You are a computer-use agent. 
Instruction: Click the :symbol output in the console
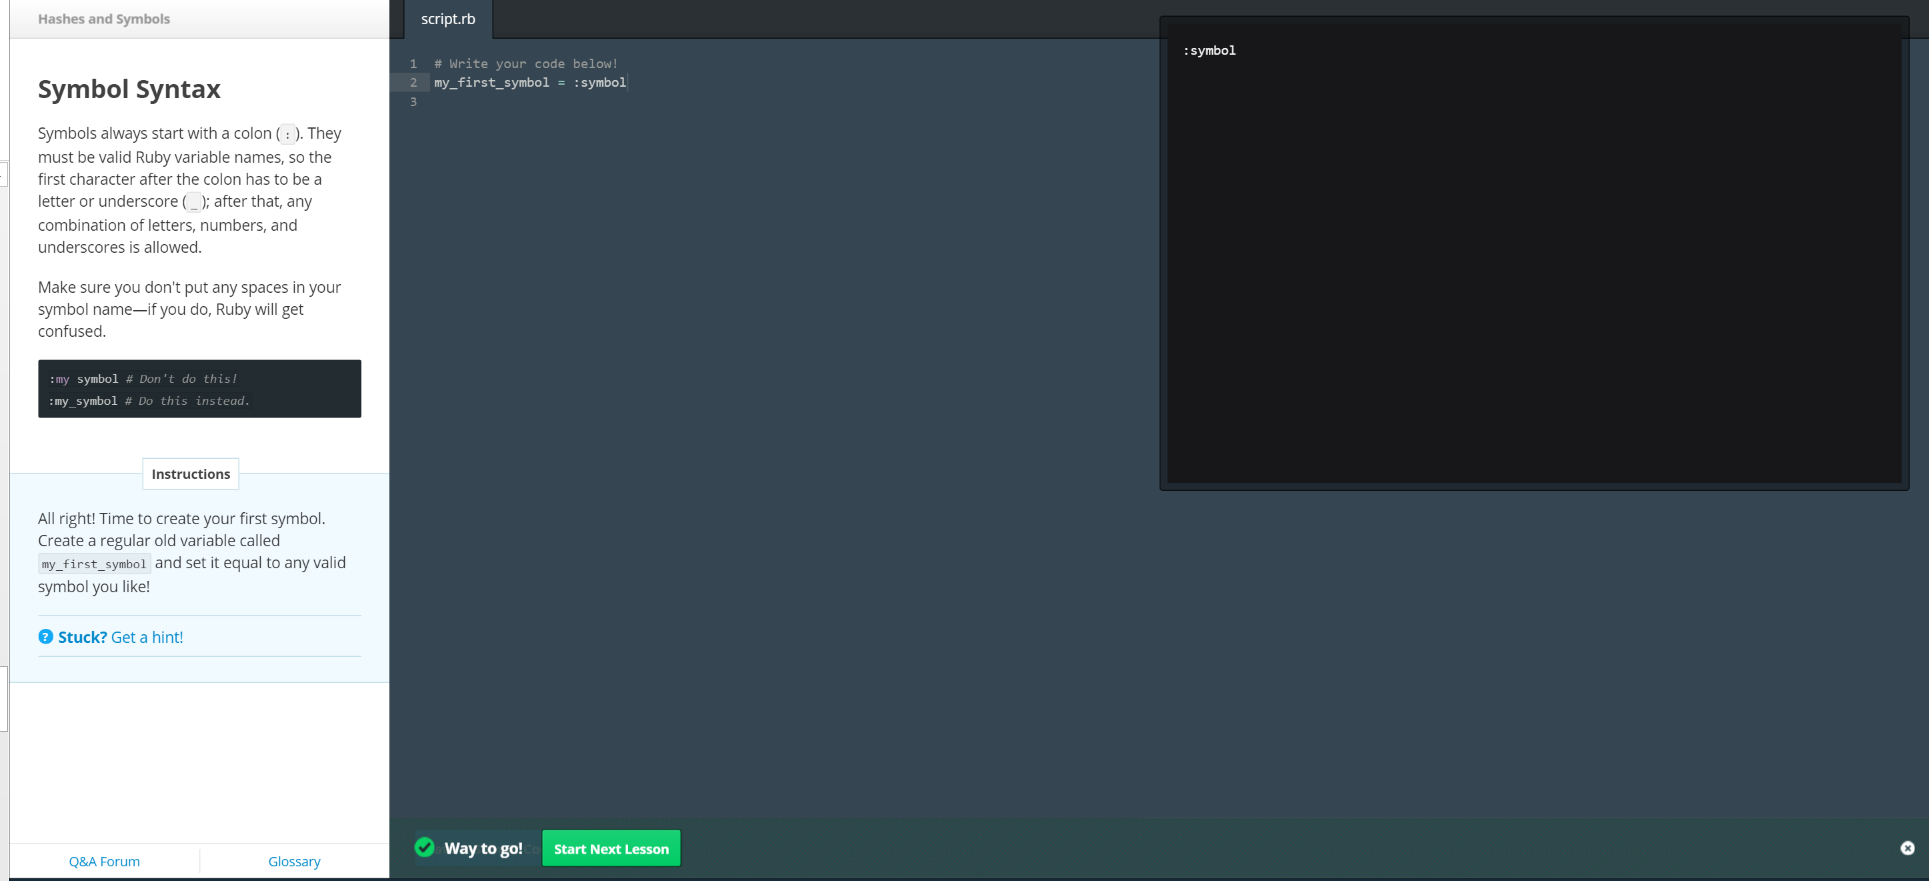coord(1209,51)
